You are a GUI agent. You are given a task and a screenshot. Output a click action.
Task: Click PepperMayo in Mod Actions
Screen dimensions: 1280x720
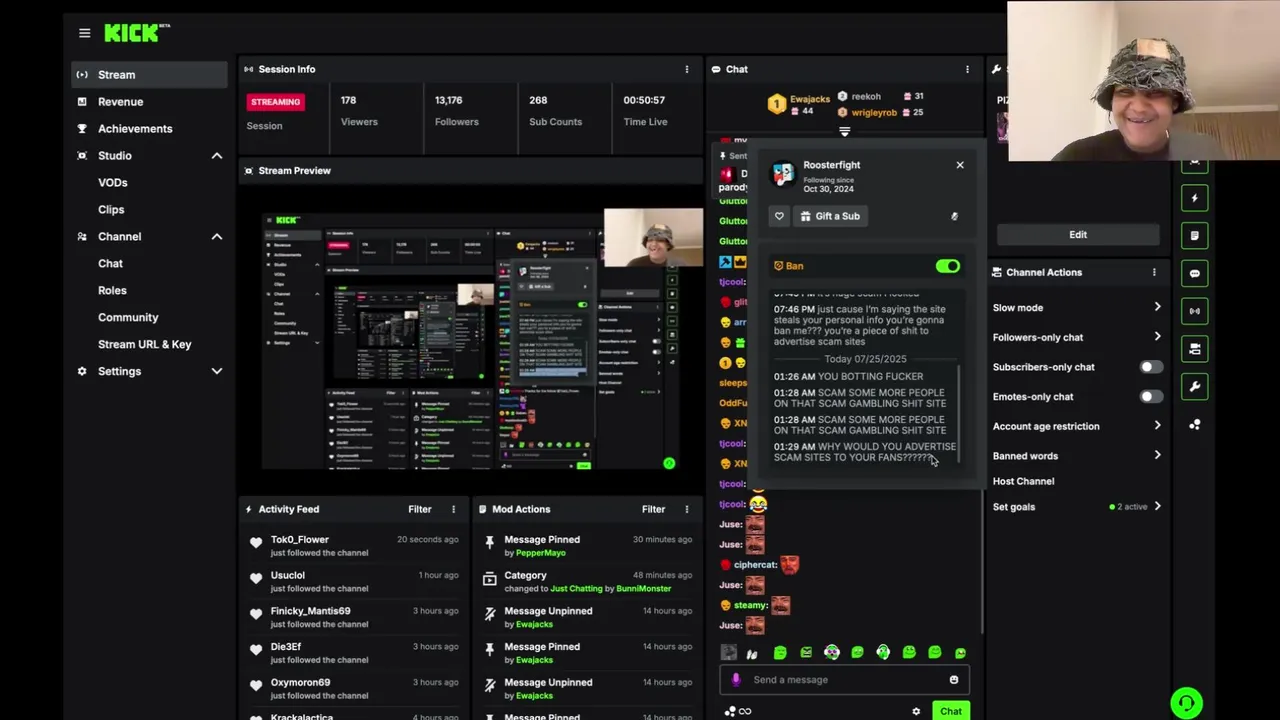tap(541, 553)
